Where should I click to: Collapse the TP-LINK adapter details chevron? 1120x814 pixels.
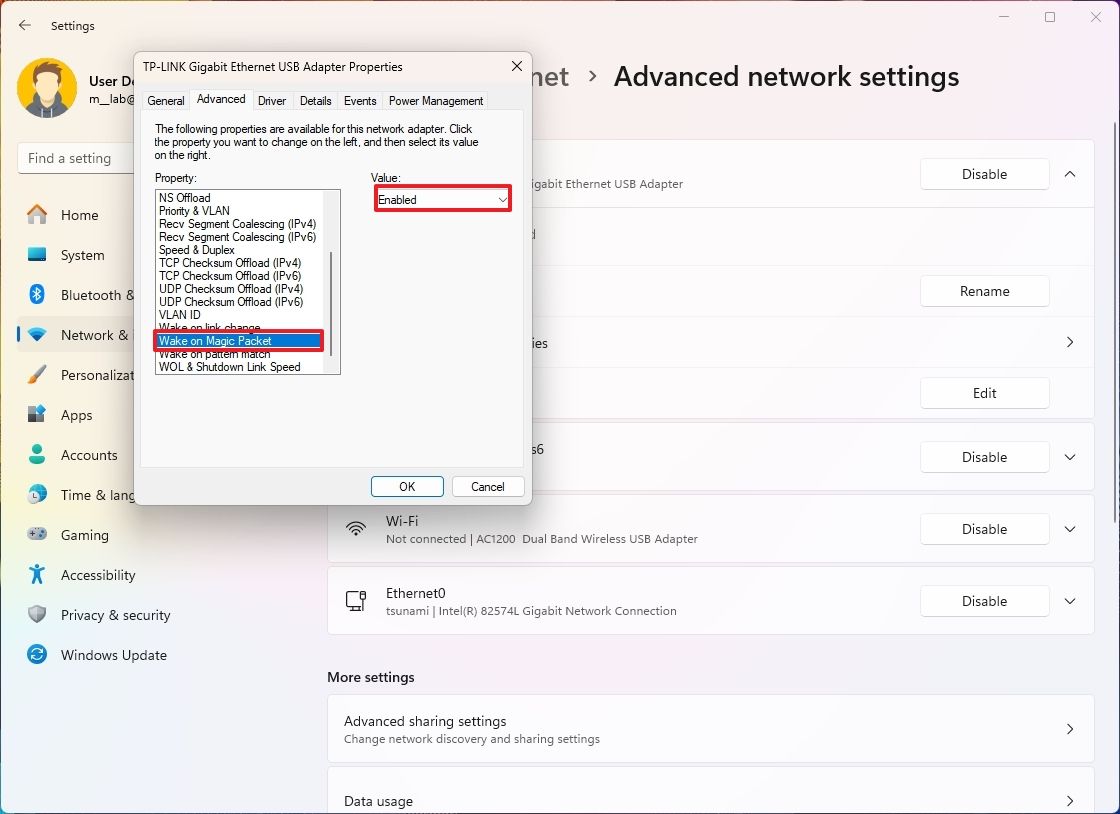click(x=1070, y=174)
